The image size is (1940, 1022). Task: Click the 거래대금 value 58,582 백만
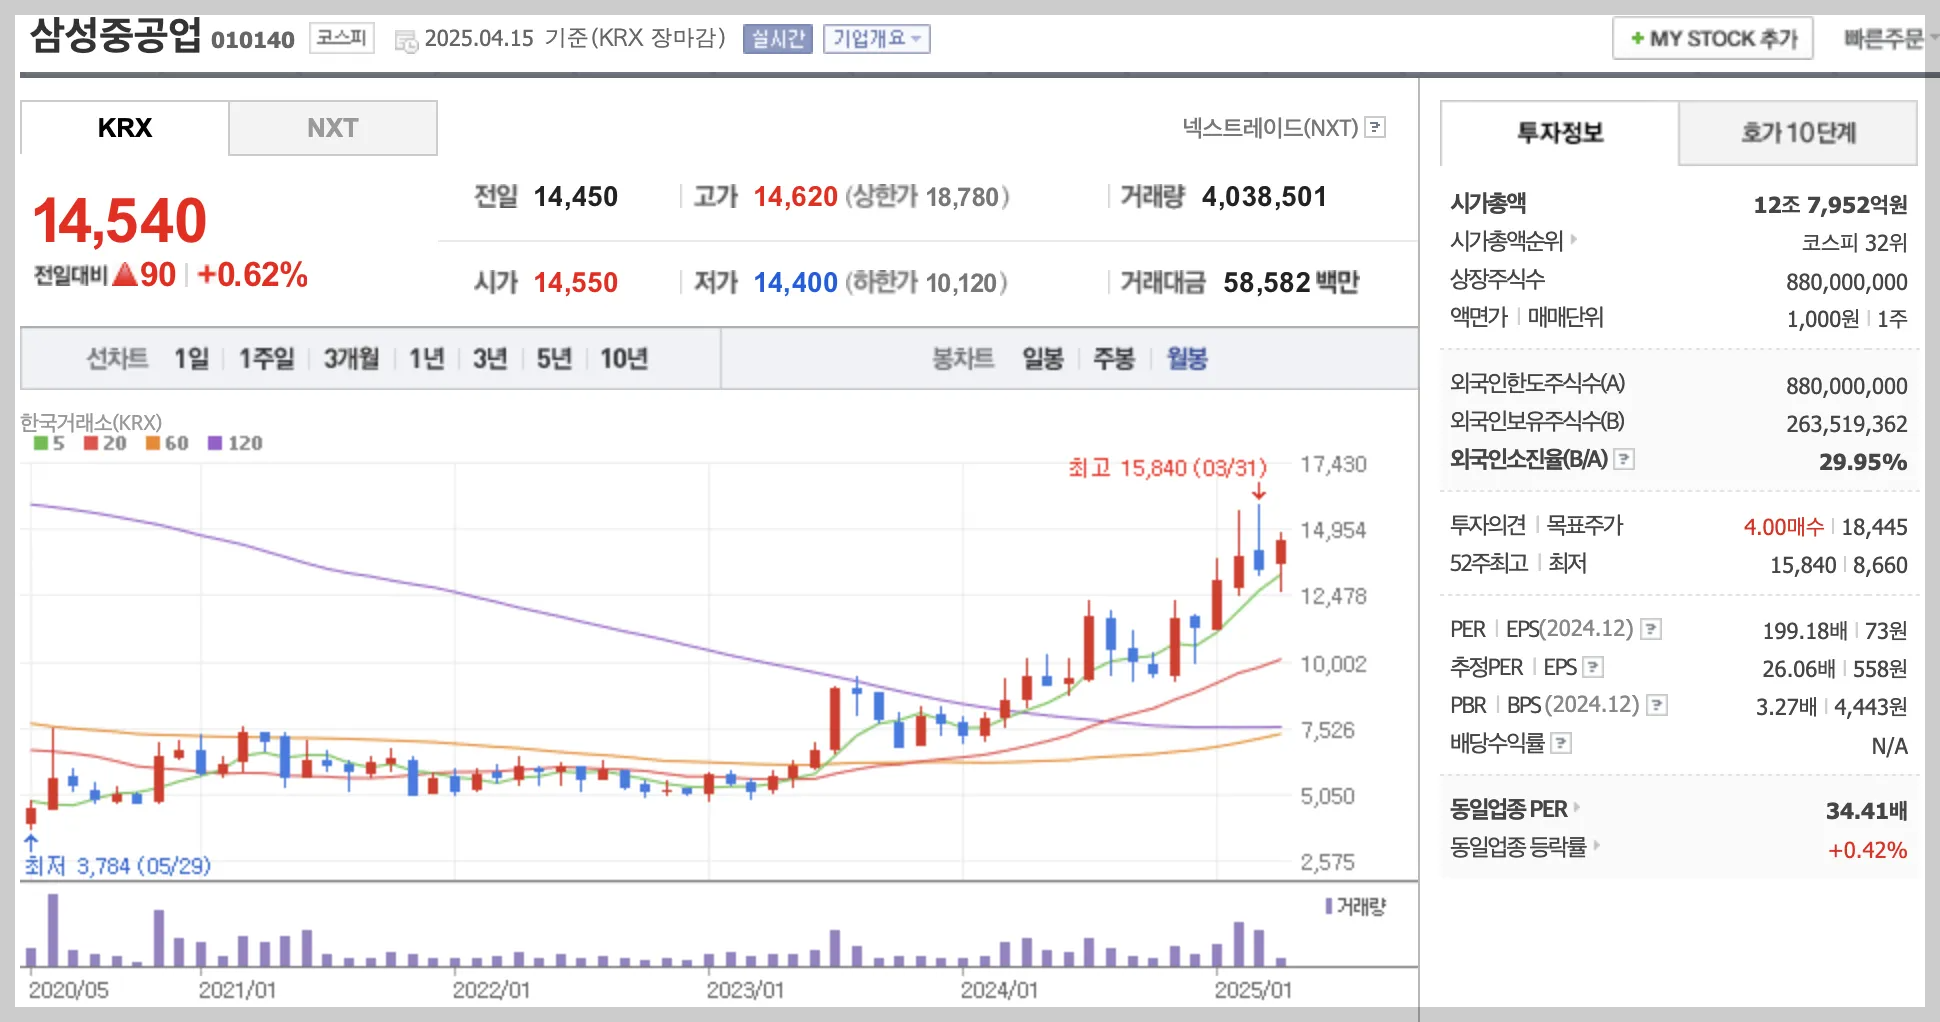[1291, 283]
